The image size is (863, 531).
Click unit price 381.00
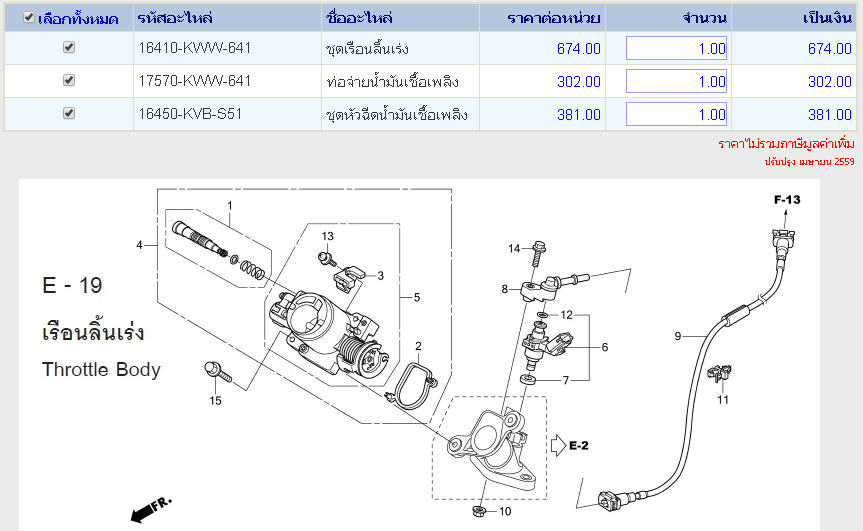(x=578, y=114)
